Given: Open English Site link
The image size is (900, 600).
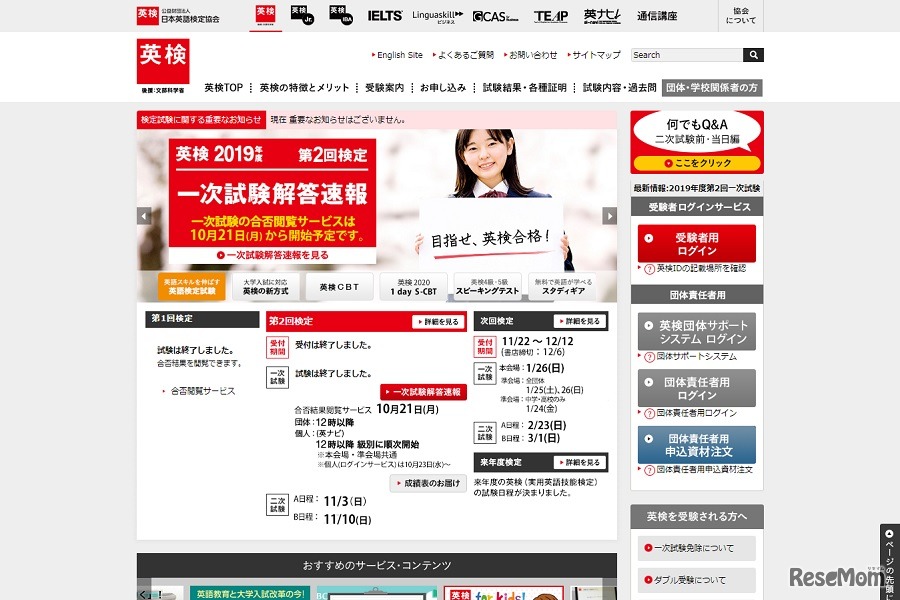Looking at the screenshot, I should 398,55.
